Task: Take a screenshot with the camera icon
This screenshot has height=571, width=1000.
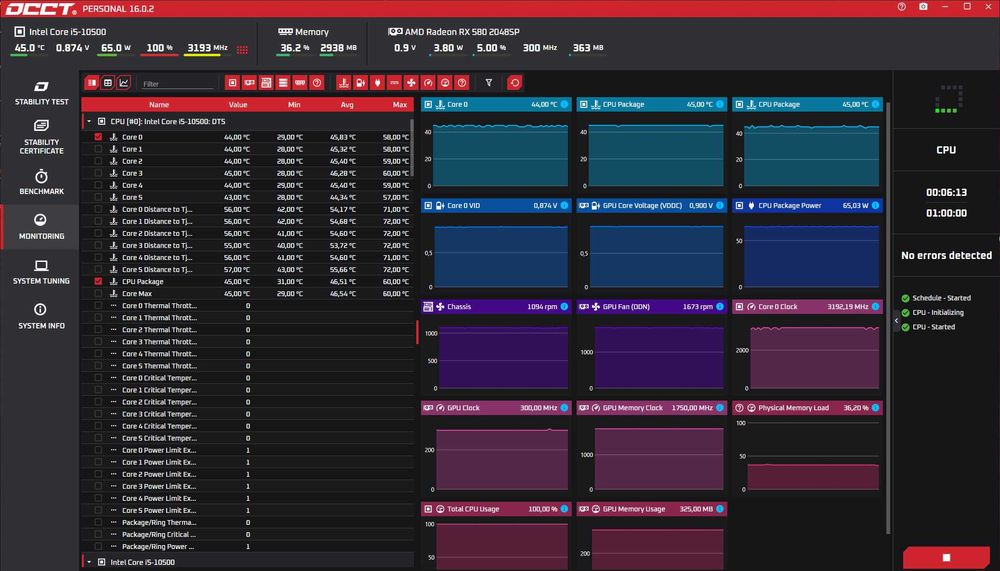Action: (923, 7)
